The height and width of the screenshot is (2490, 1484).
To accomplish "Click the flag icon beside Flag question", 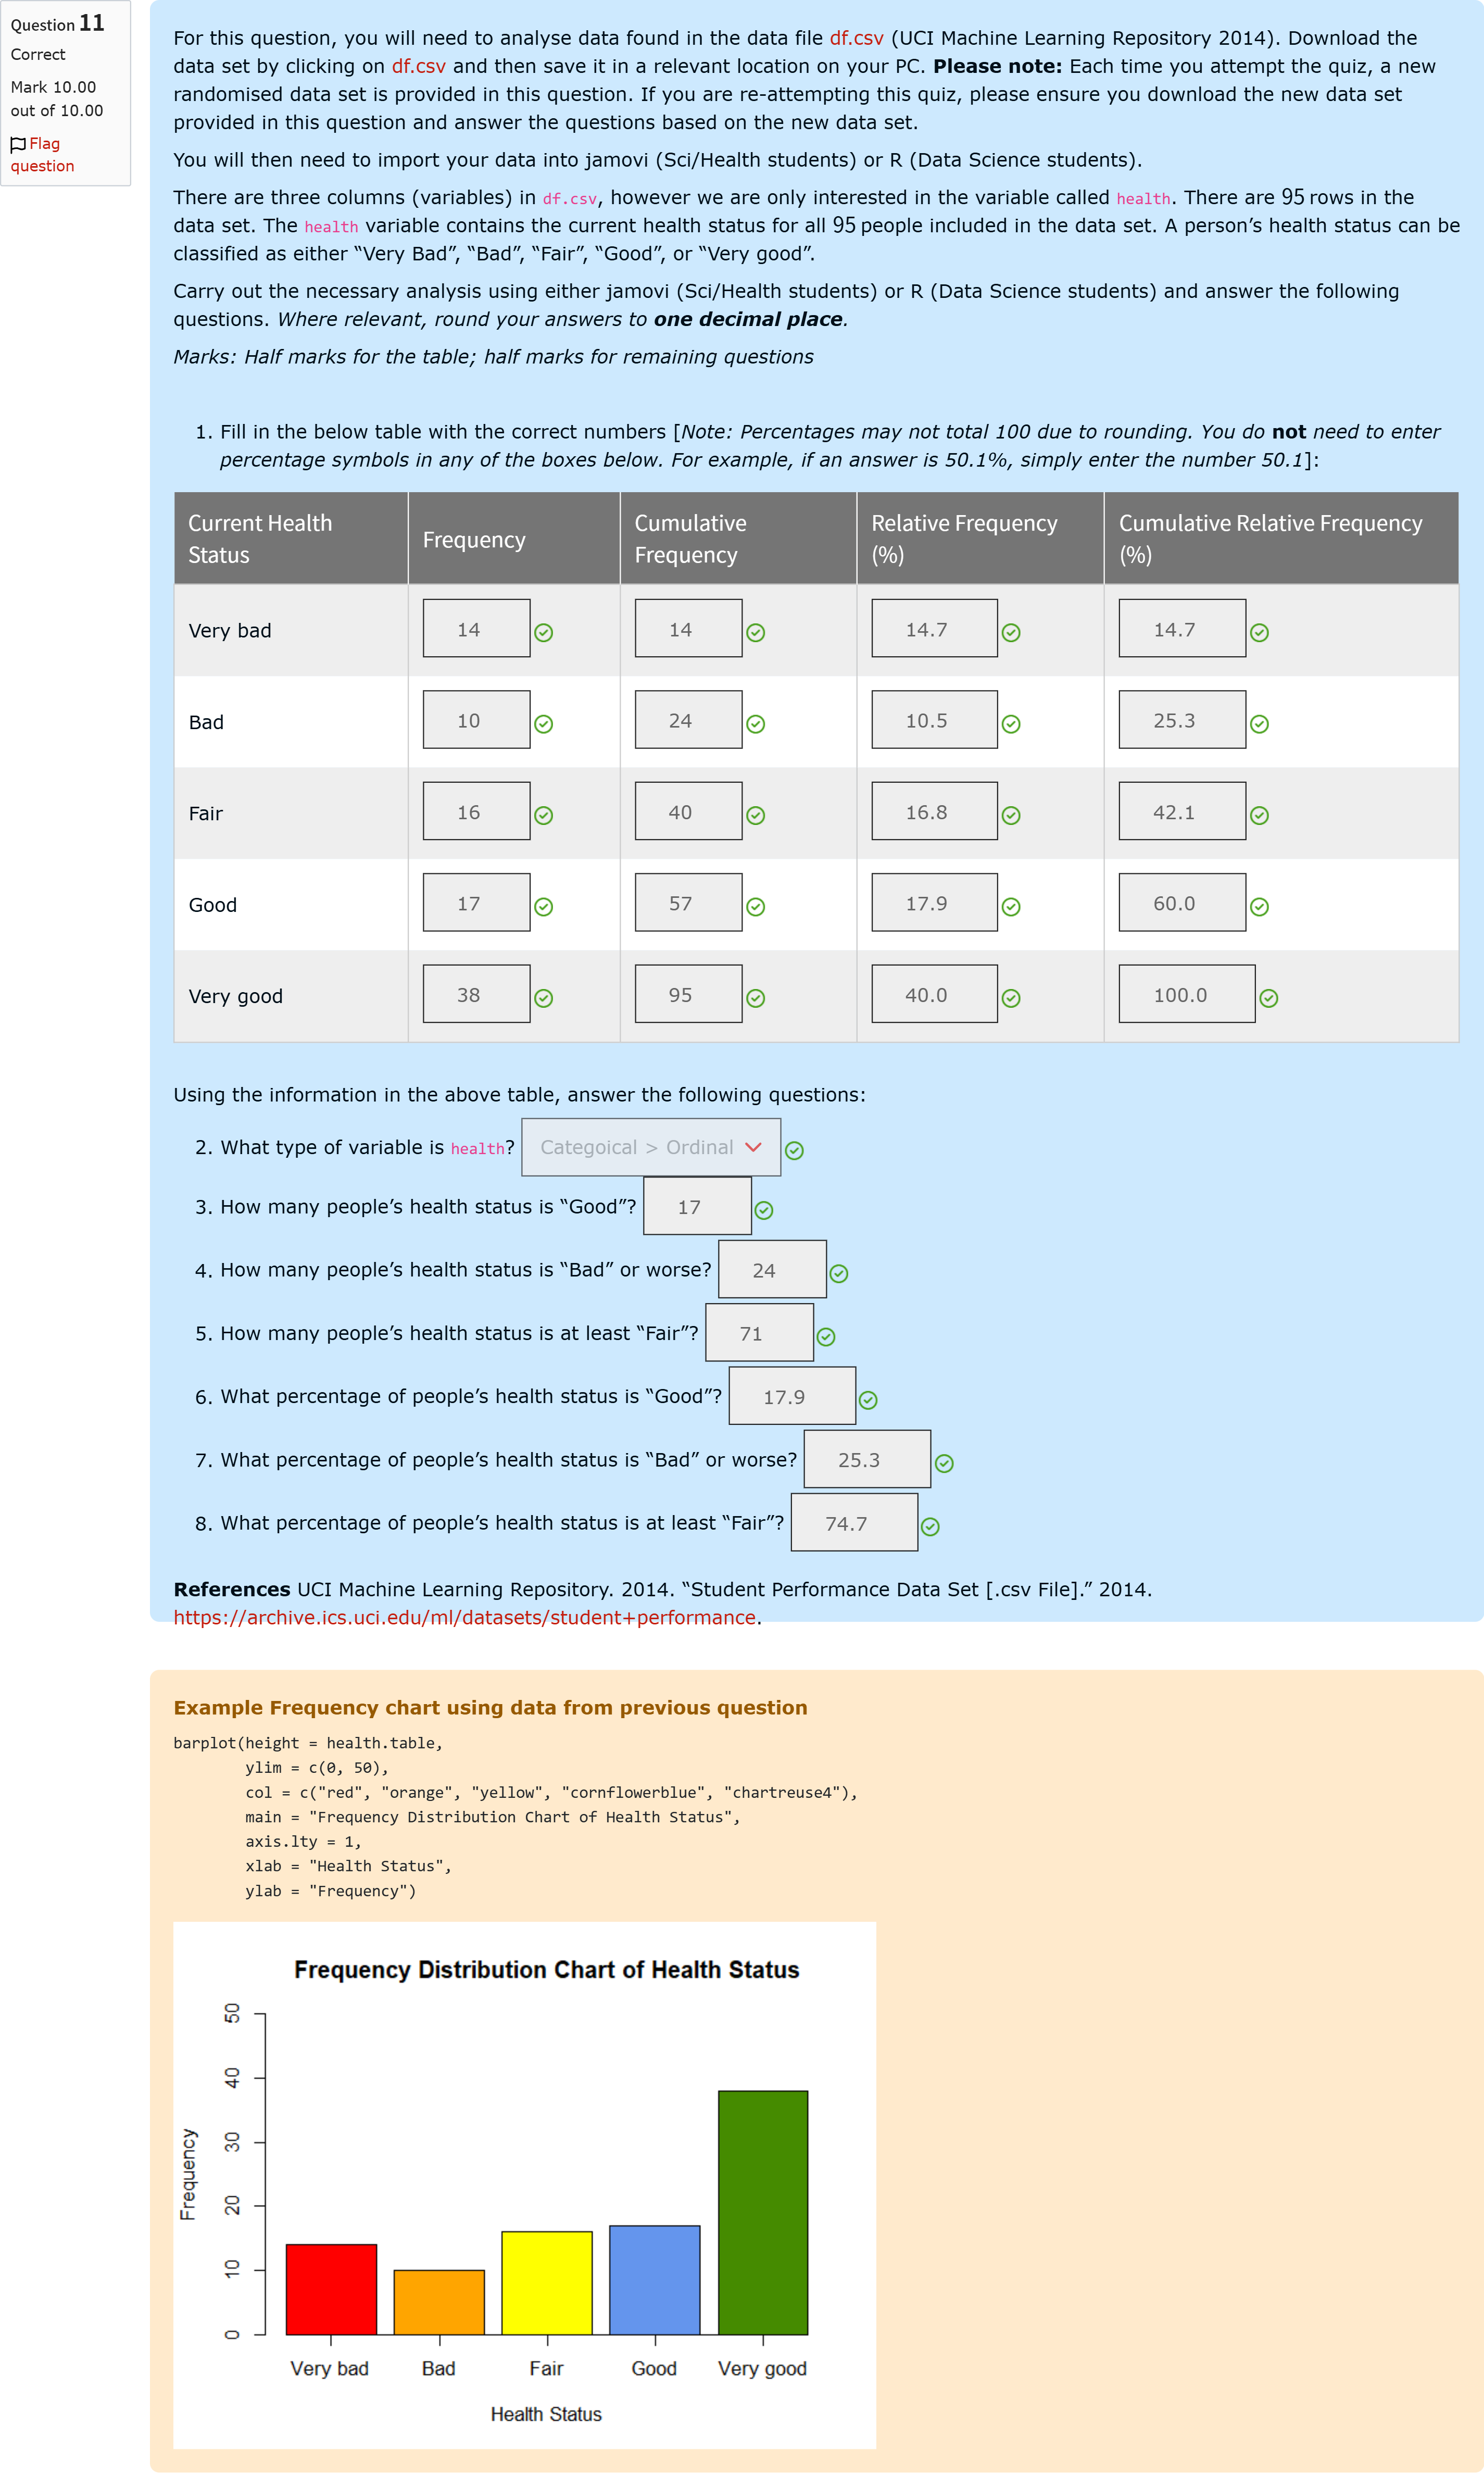I will (x=18, y=144).
